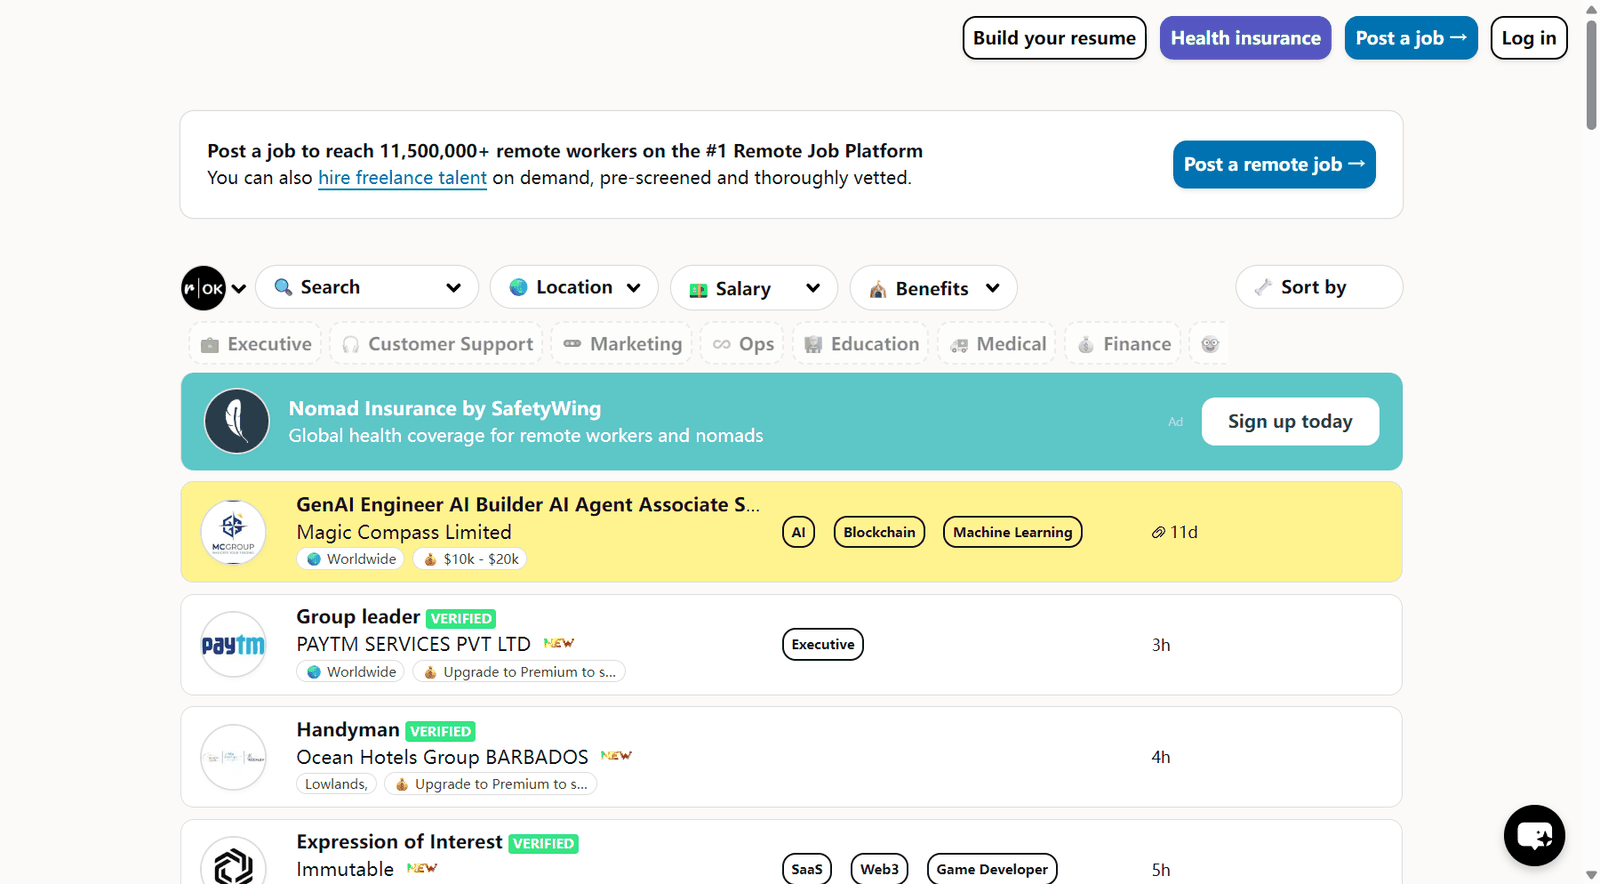Click the Lowlands location tag
Screen dimensions: 1600x884
click(x=336, y=784)
